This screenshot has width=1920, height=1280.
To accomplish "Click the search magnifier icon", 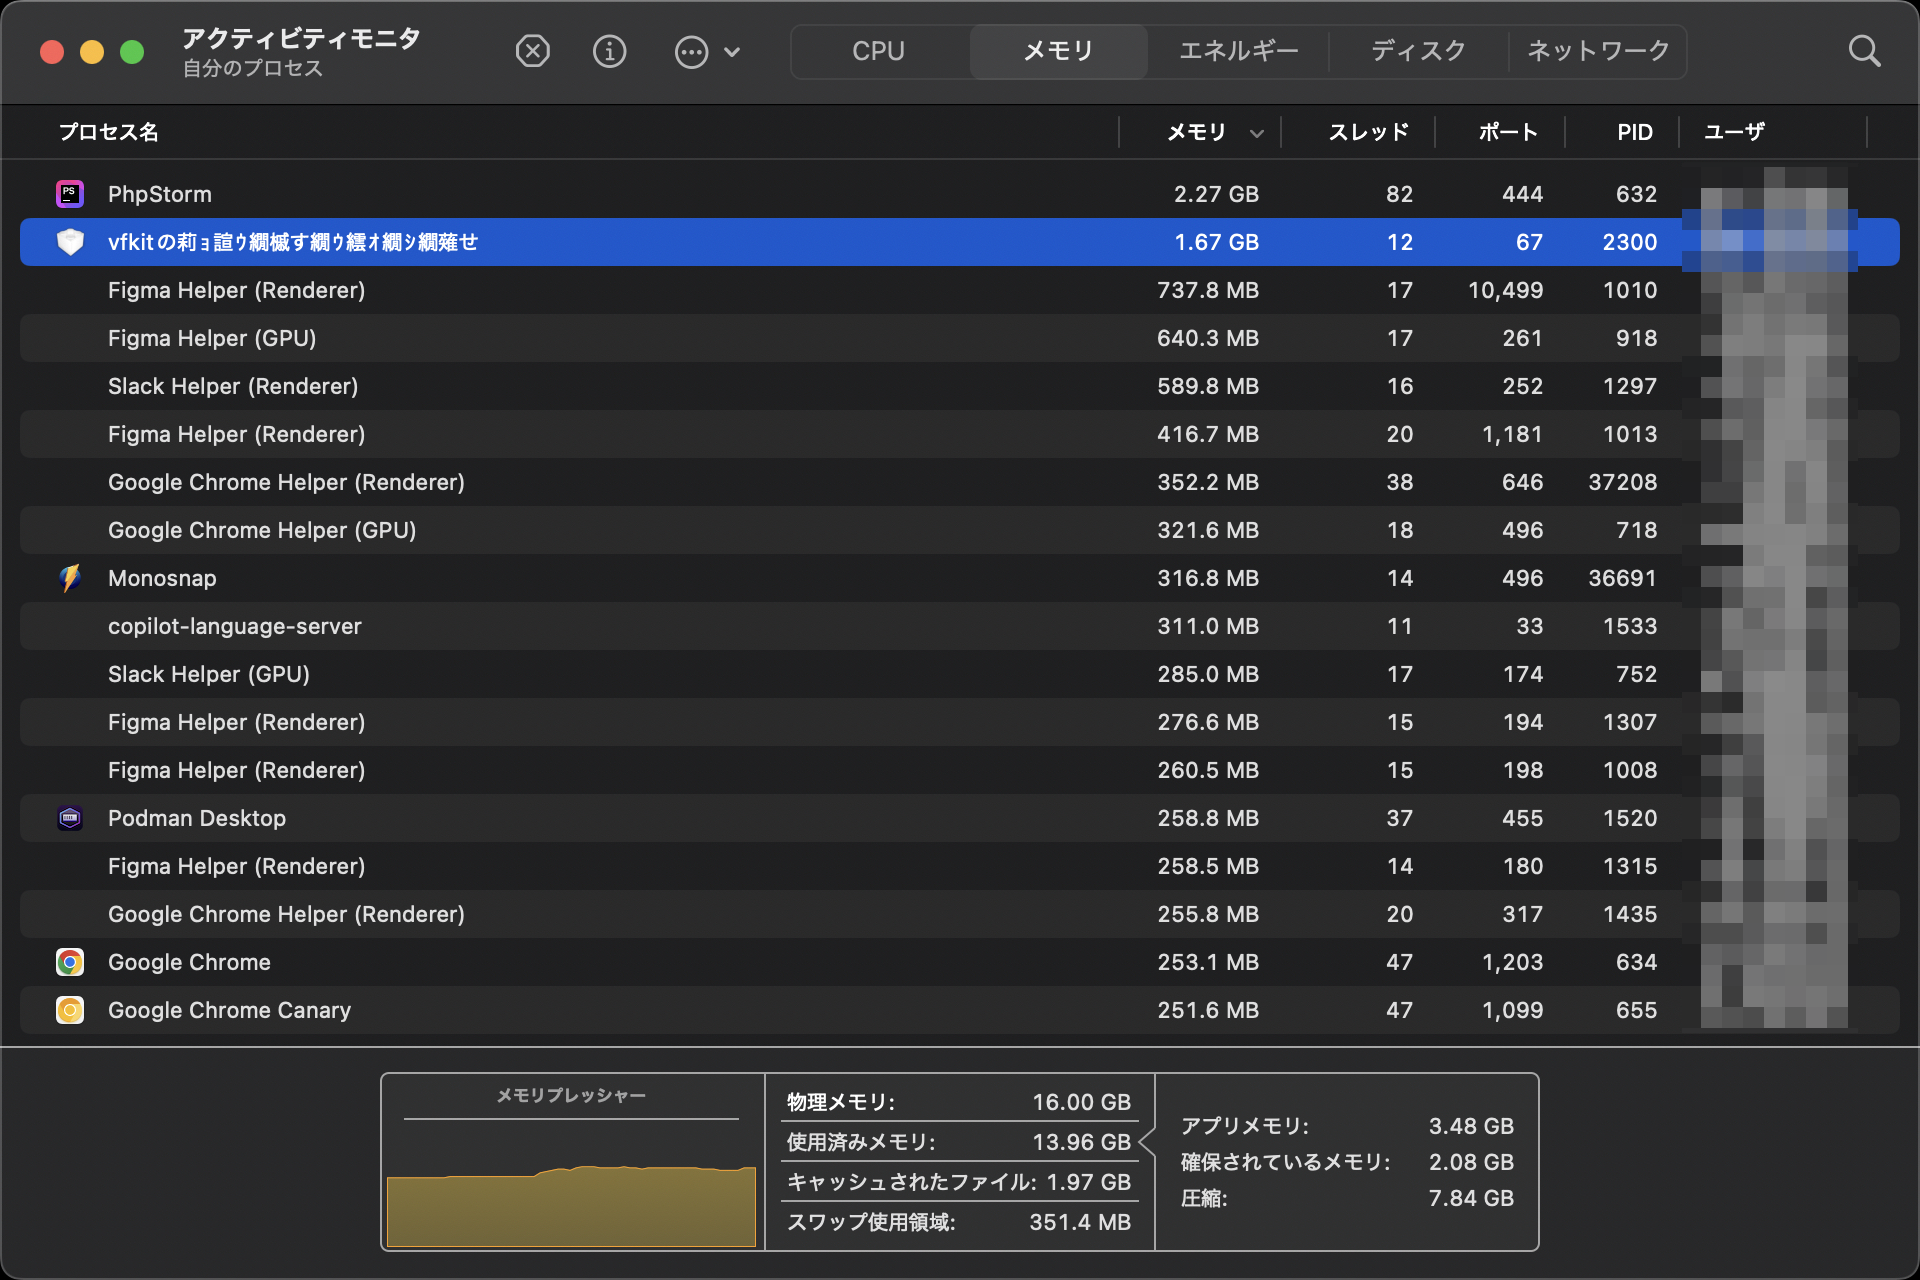I will tap(1864, 51).
